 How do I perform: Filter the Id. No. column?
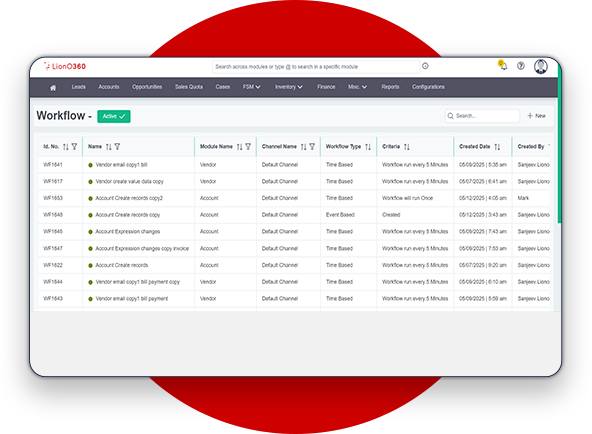click(74, 146)
